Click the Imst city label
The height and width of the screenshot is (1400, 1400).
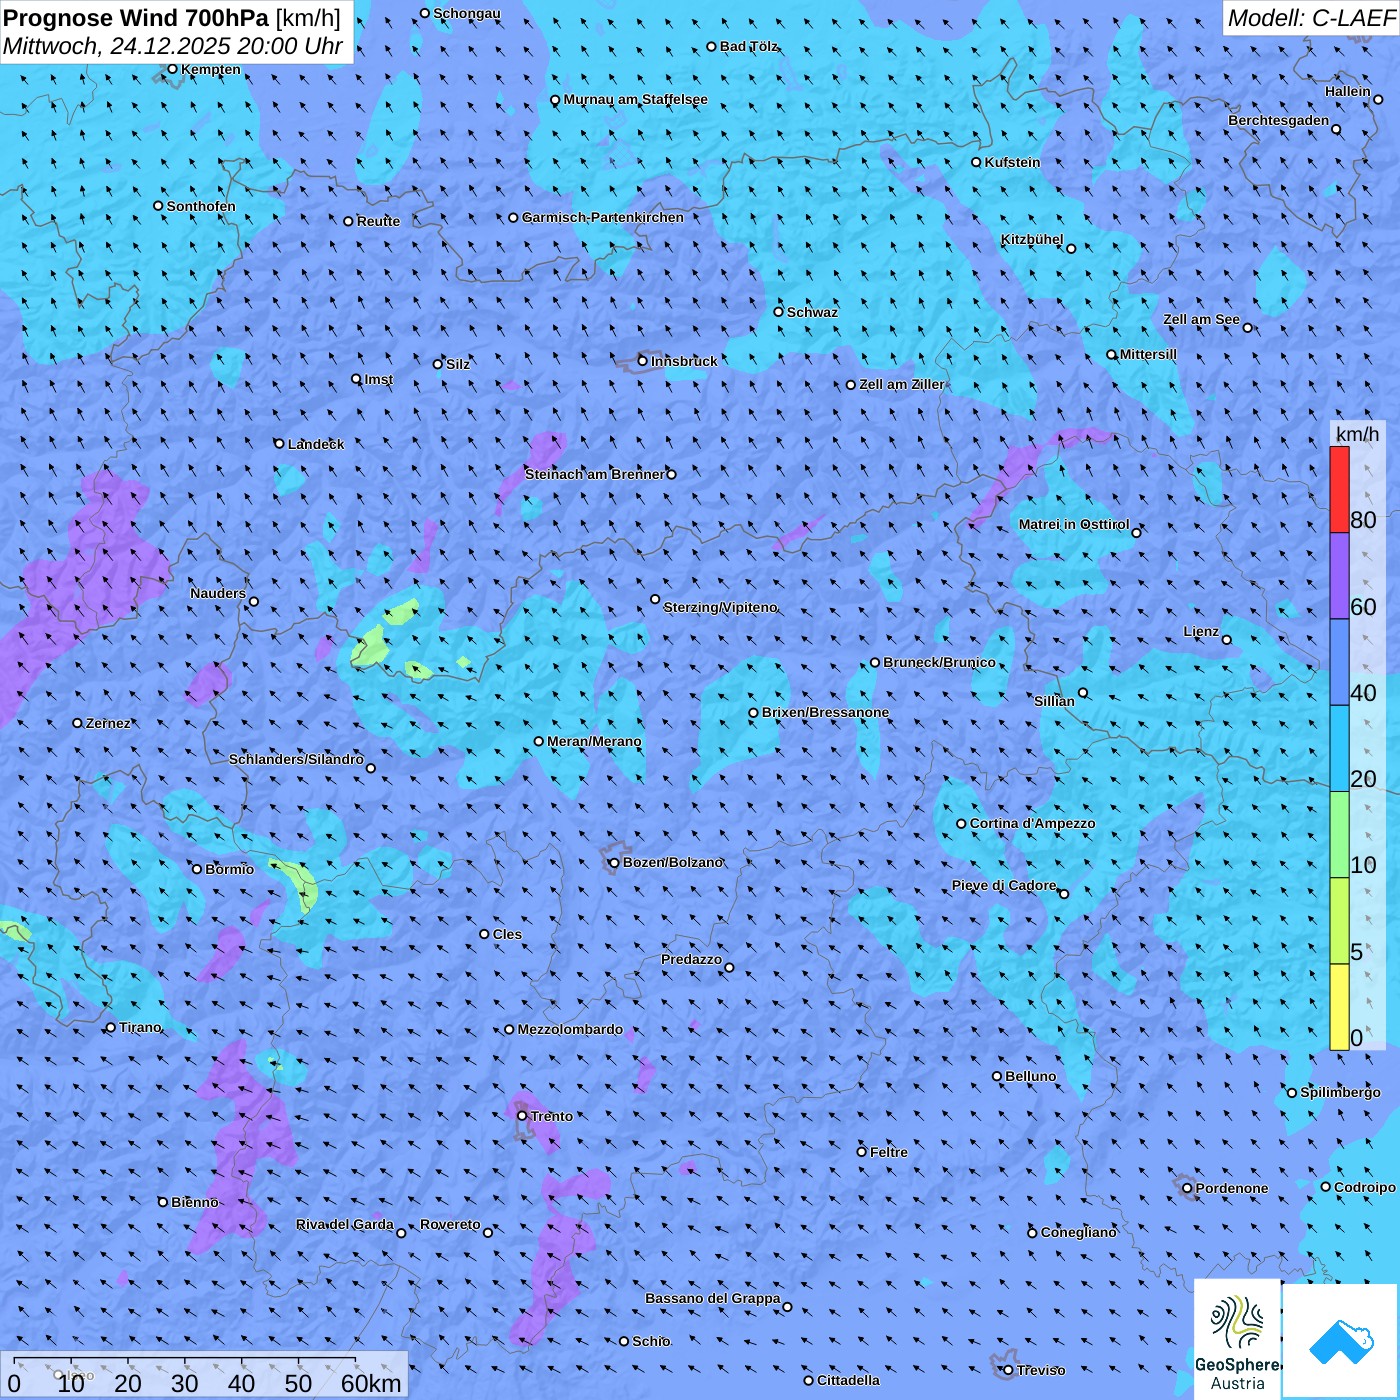[378, 379]
